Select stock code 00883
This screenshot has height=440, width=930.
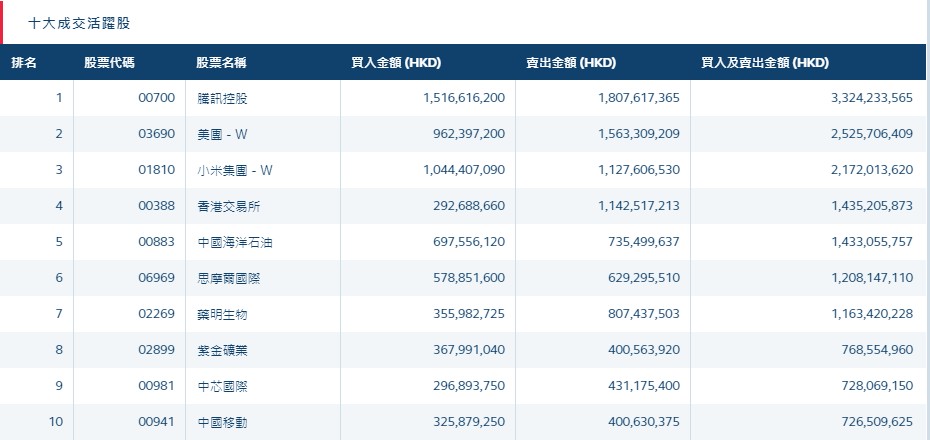tap(157, 242)
